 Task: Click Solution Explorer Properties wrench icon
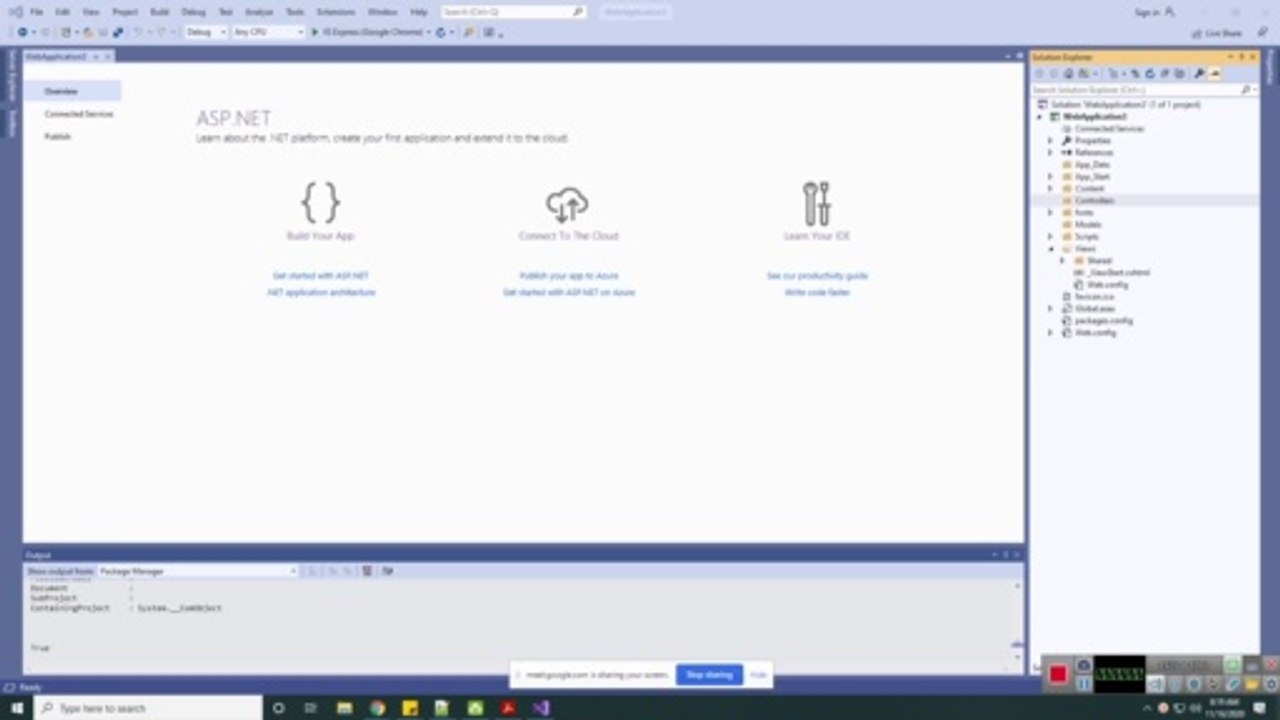pos(1199,73)
